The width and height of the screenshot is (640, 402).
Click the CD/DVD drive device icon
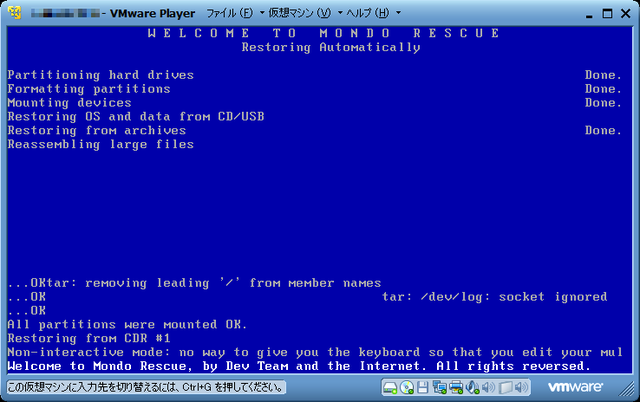407,387
